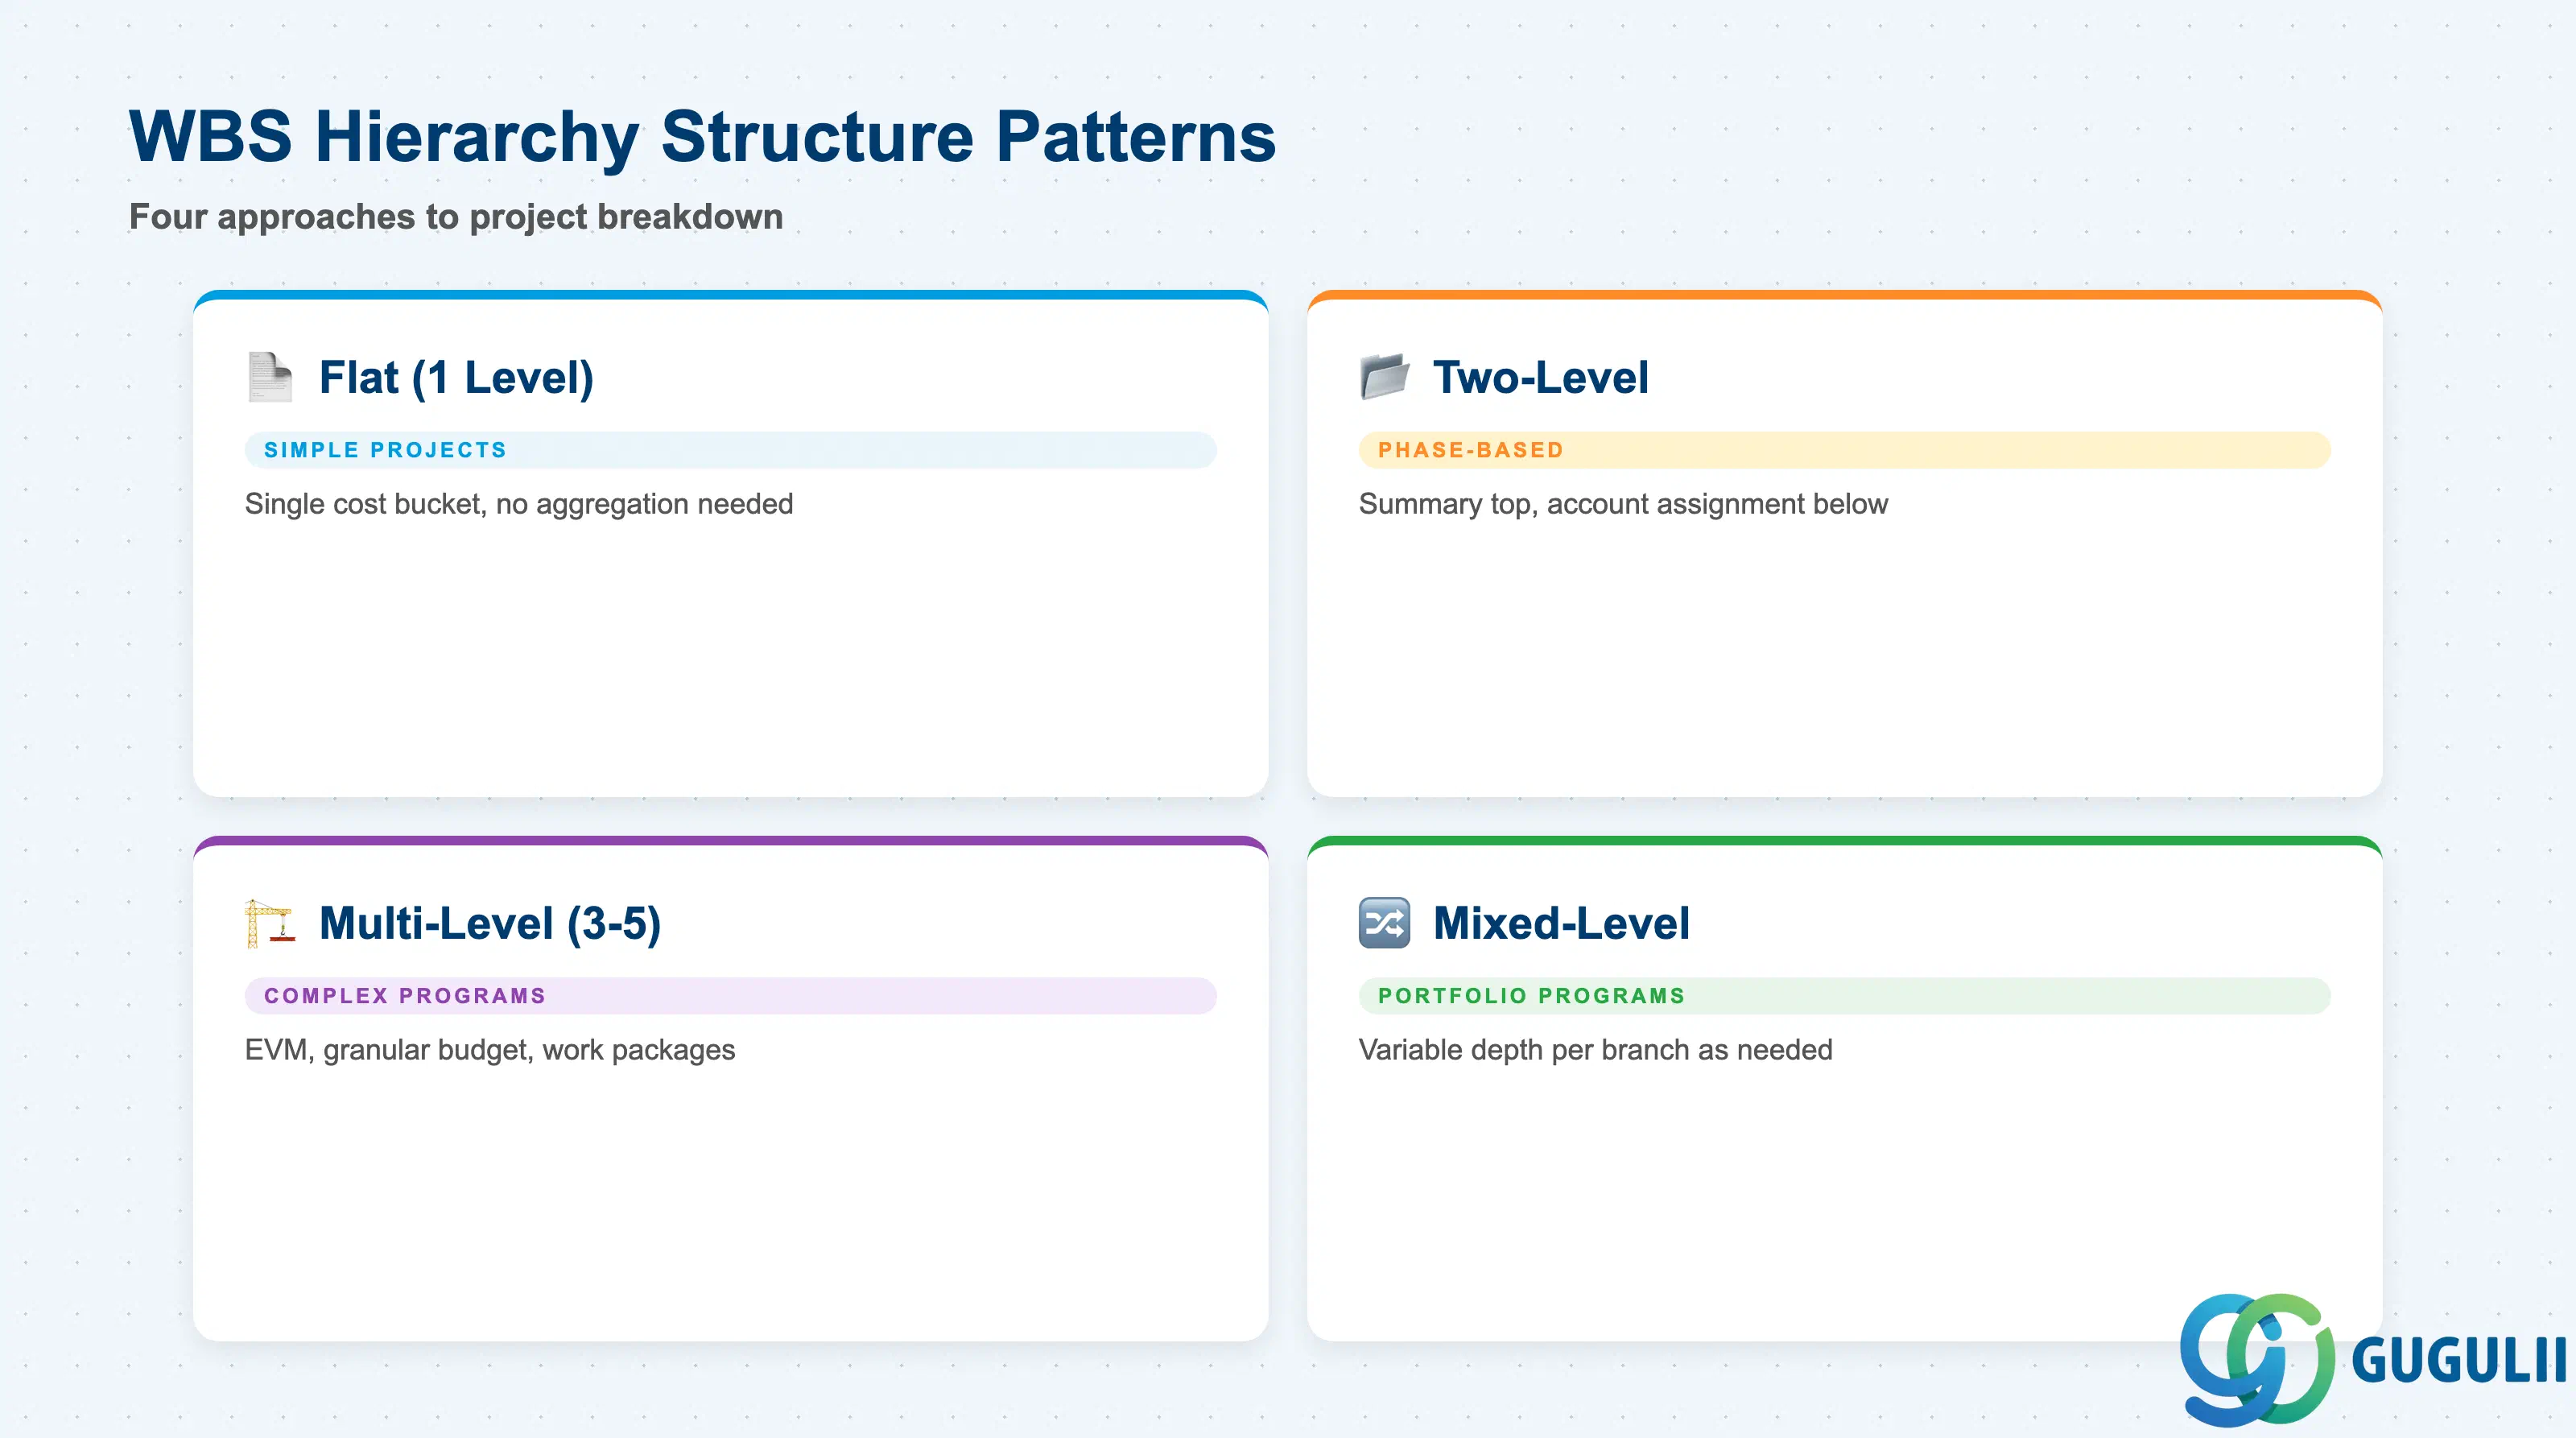The height and width of the screenshot is (1438, 2576).
Task: Click text Summary top, account assignment below
Action: pyautogui.click(x=1623, y=504)
